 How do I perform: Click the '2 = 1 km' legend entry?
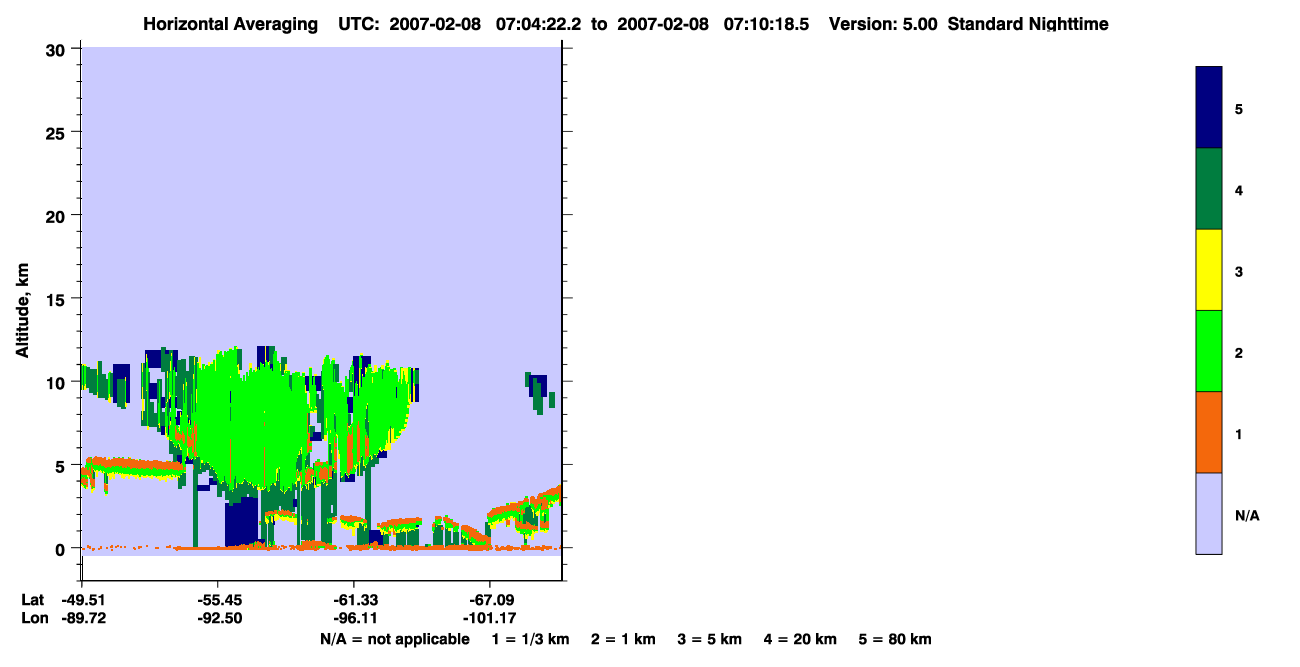point(623,639)
